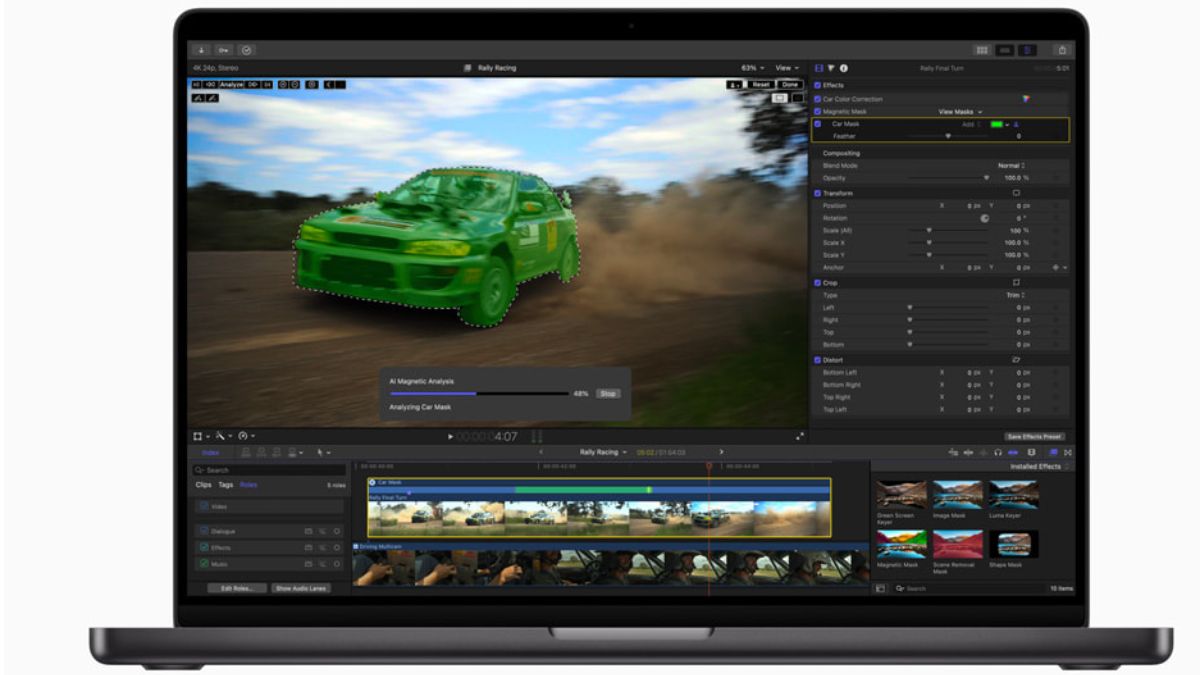Switch to the Tags tab in index

pos(226,485)
